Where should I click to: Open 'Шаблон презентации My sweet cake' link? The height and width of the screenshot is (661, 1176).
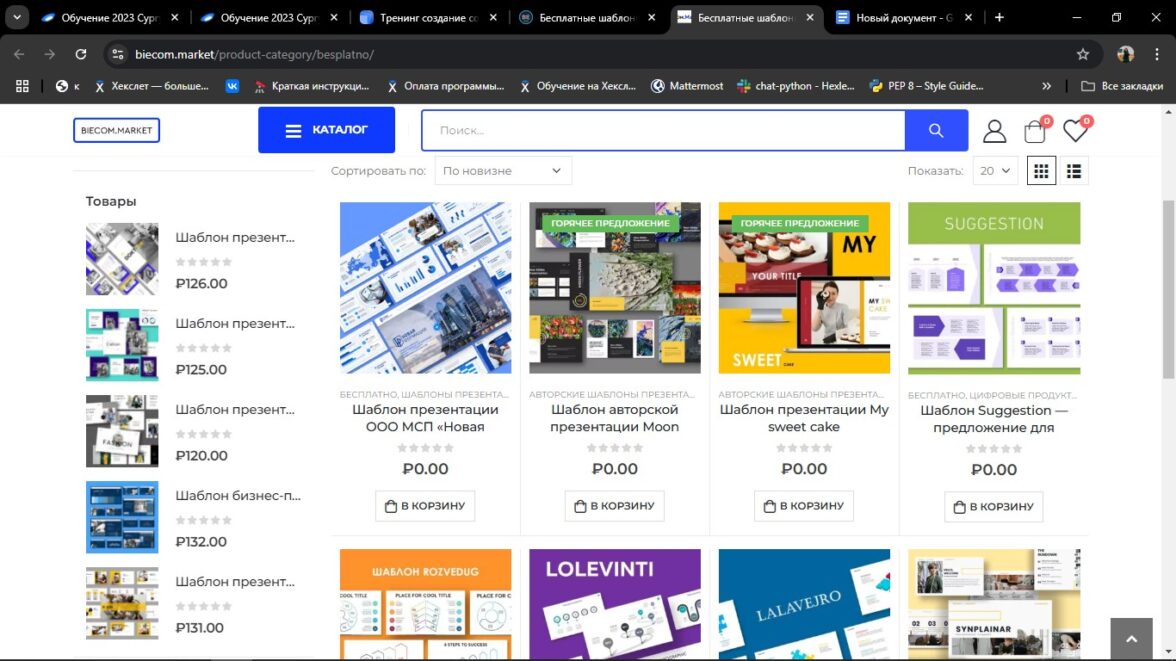[x=804, y=418]
